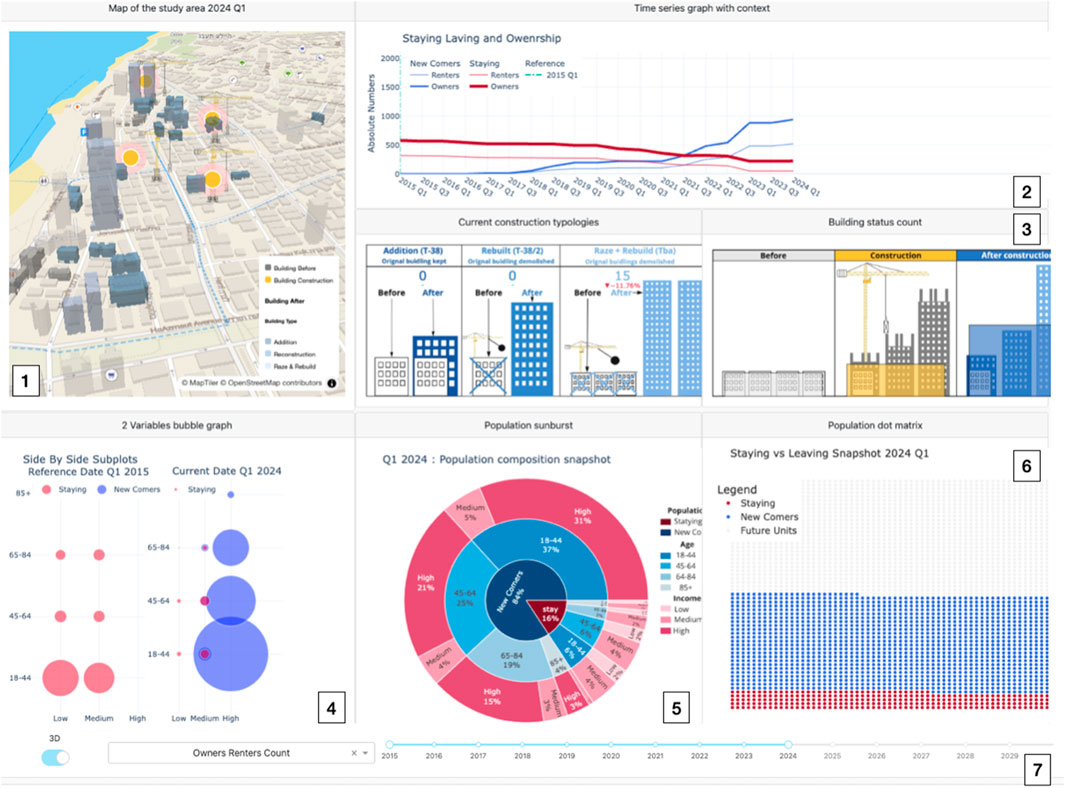1065x788 pixels.
Task: Toggle New Comers in the dot matrix legend
Action: coord(762,517)
